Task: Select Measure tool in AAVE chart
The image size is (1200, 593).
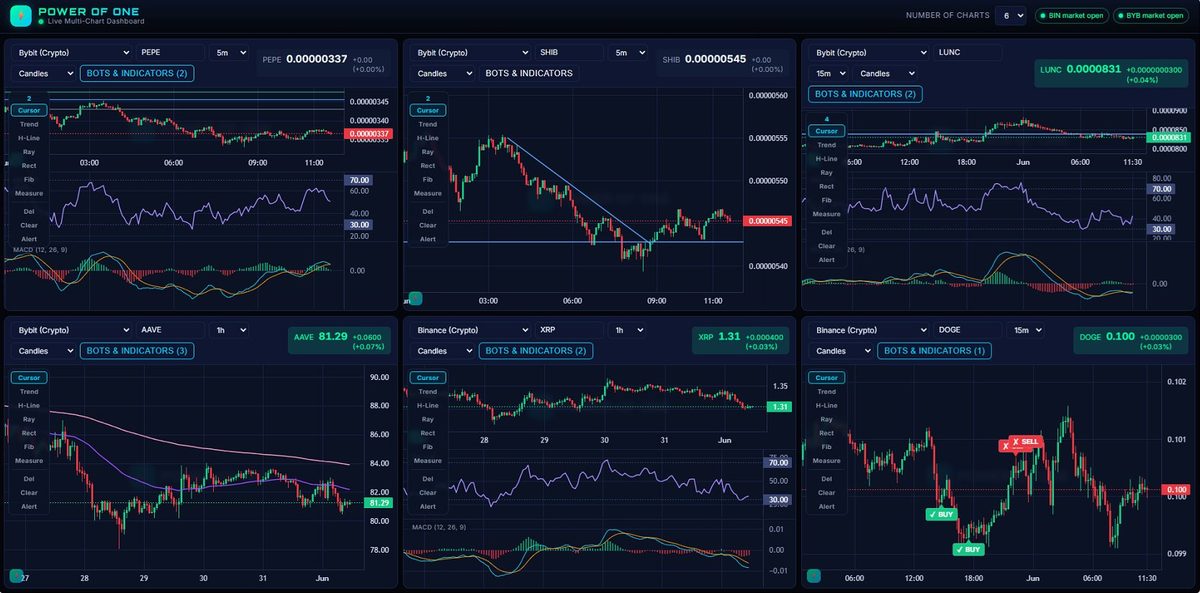Action: pyautogui.click(x=29, y=460)
